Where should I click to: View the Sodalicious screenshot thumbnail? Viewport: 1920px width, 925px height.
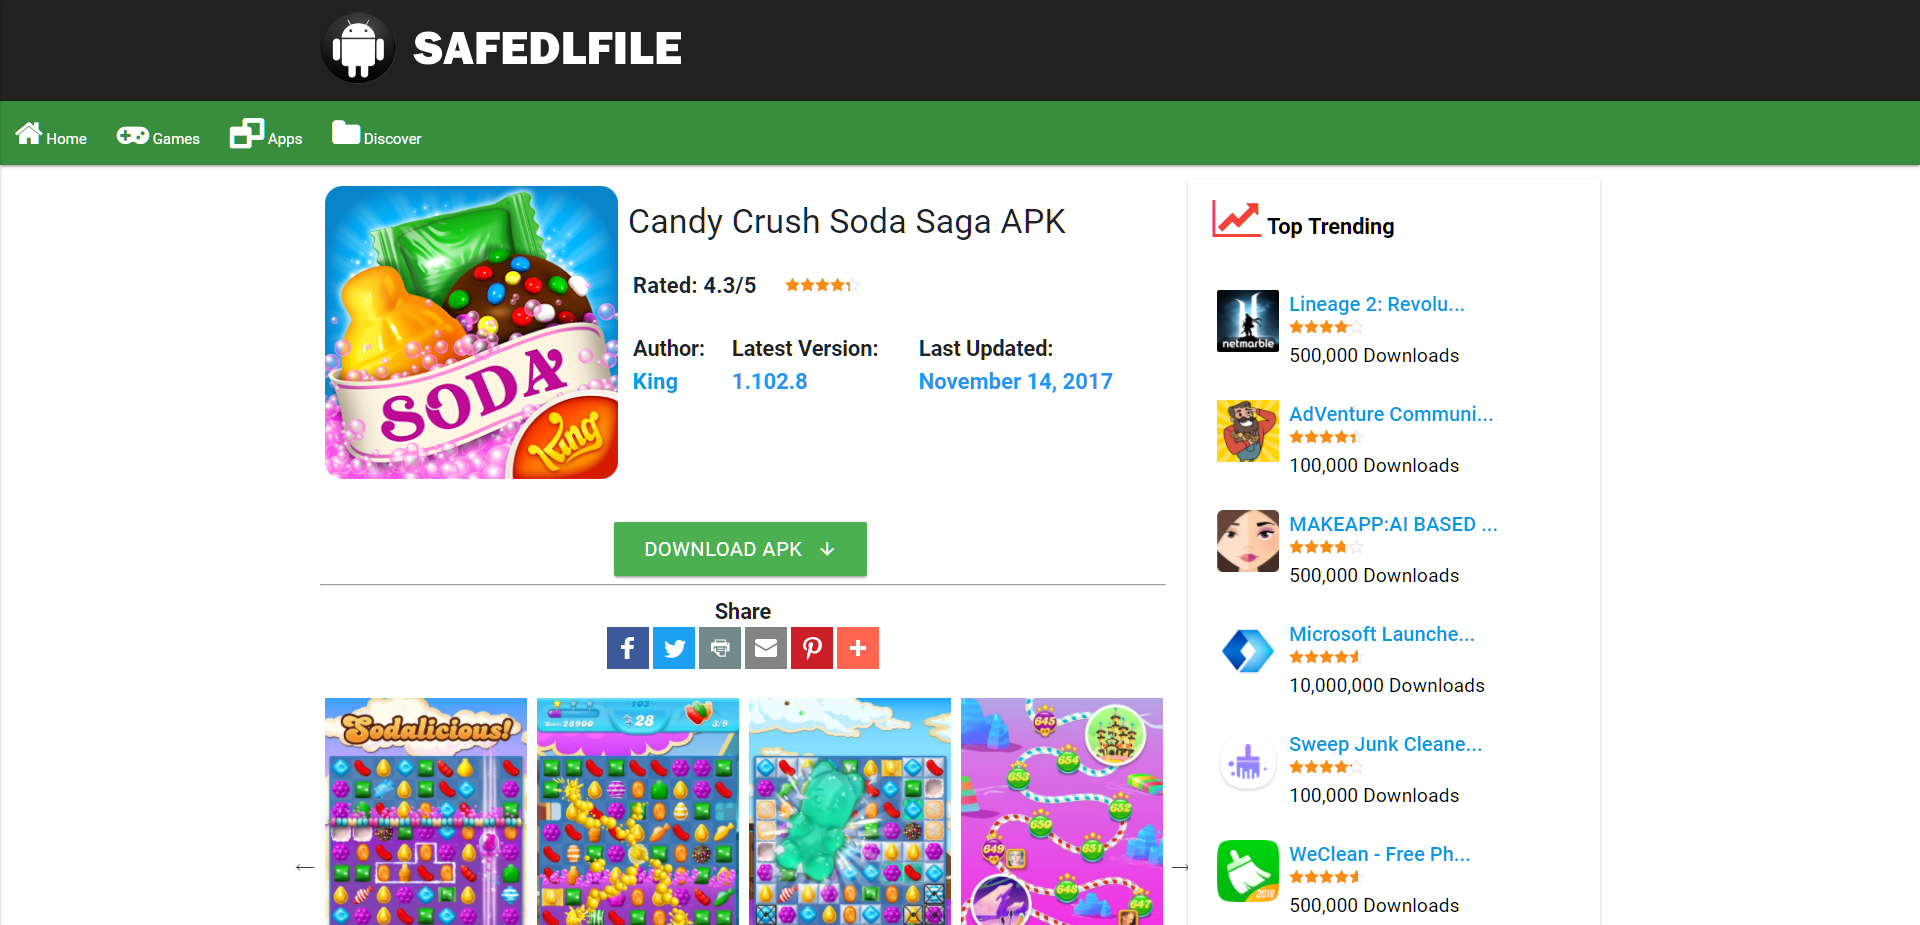pyautogui.click(x=426, y=811)
